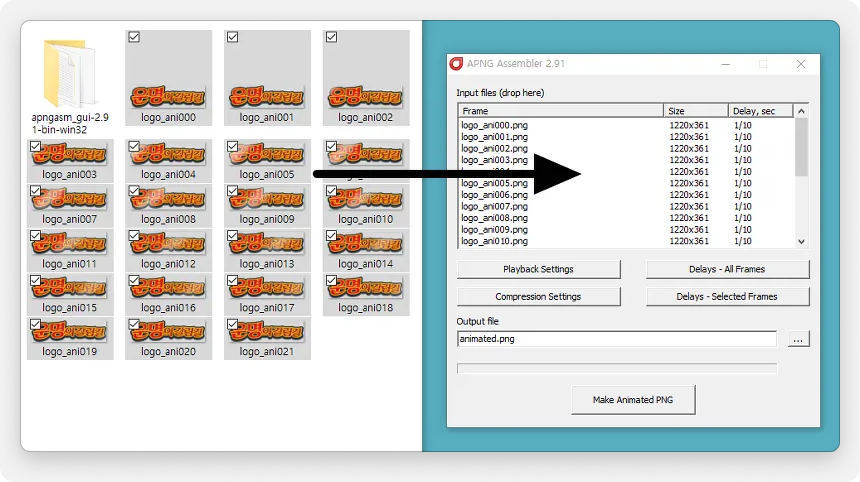The height and width of the screenshot is (482, 860).
Task: Click 1/10 delay of logo_ani007.png row
Action: 743,206
